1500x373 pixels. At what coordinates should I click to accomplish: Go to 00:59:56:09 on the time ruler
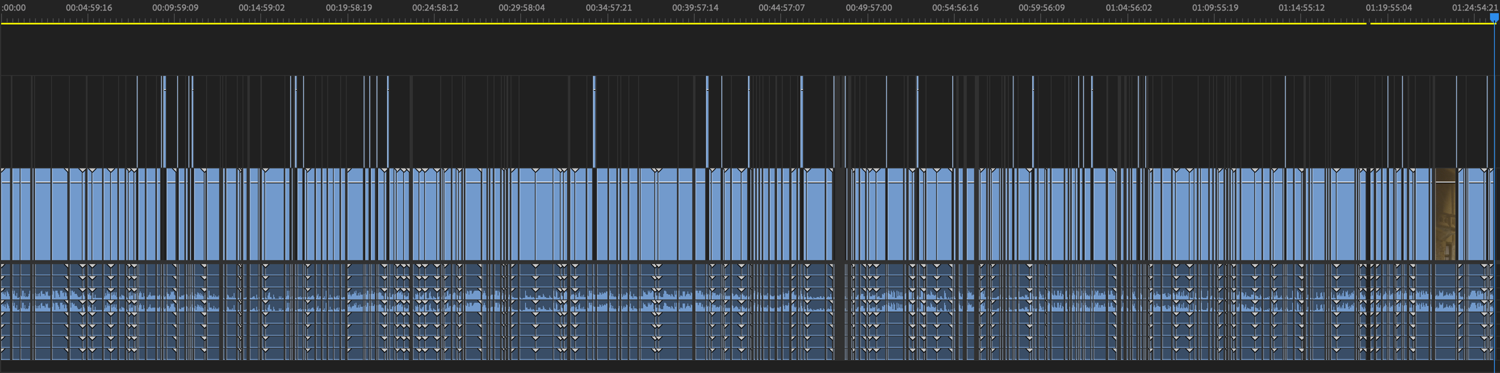(1042, 7)
